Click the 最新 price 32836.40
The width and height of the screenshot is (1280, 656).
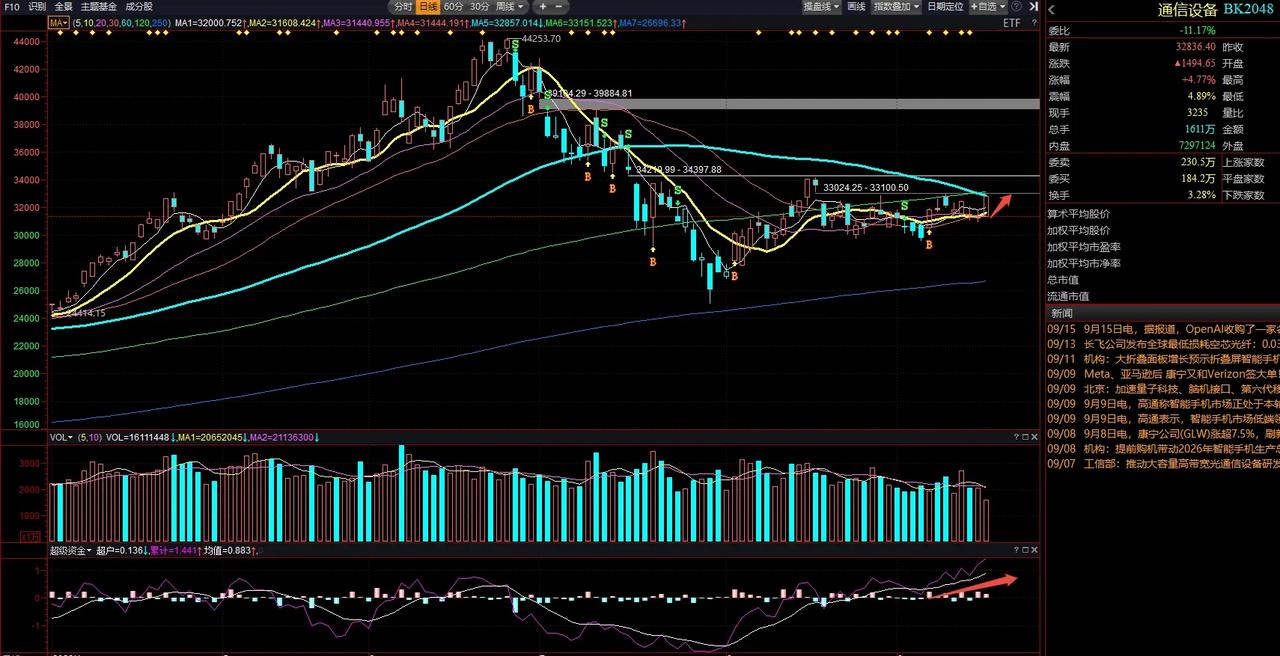click(1196, 46)
